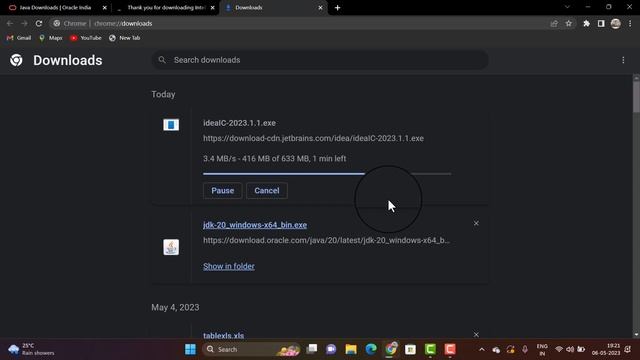Screen dimensions: 640x360
Task: Go back to previous page
Action: pos(10,24)
